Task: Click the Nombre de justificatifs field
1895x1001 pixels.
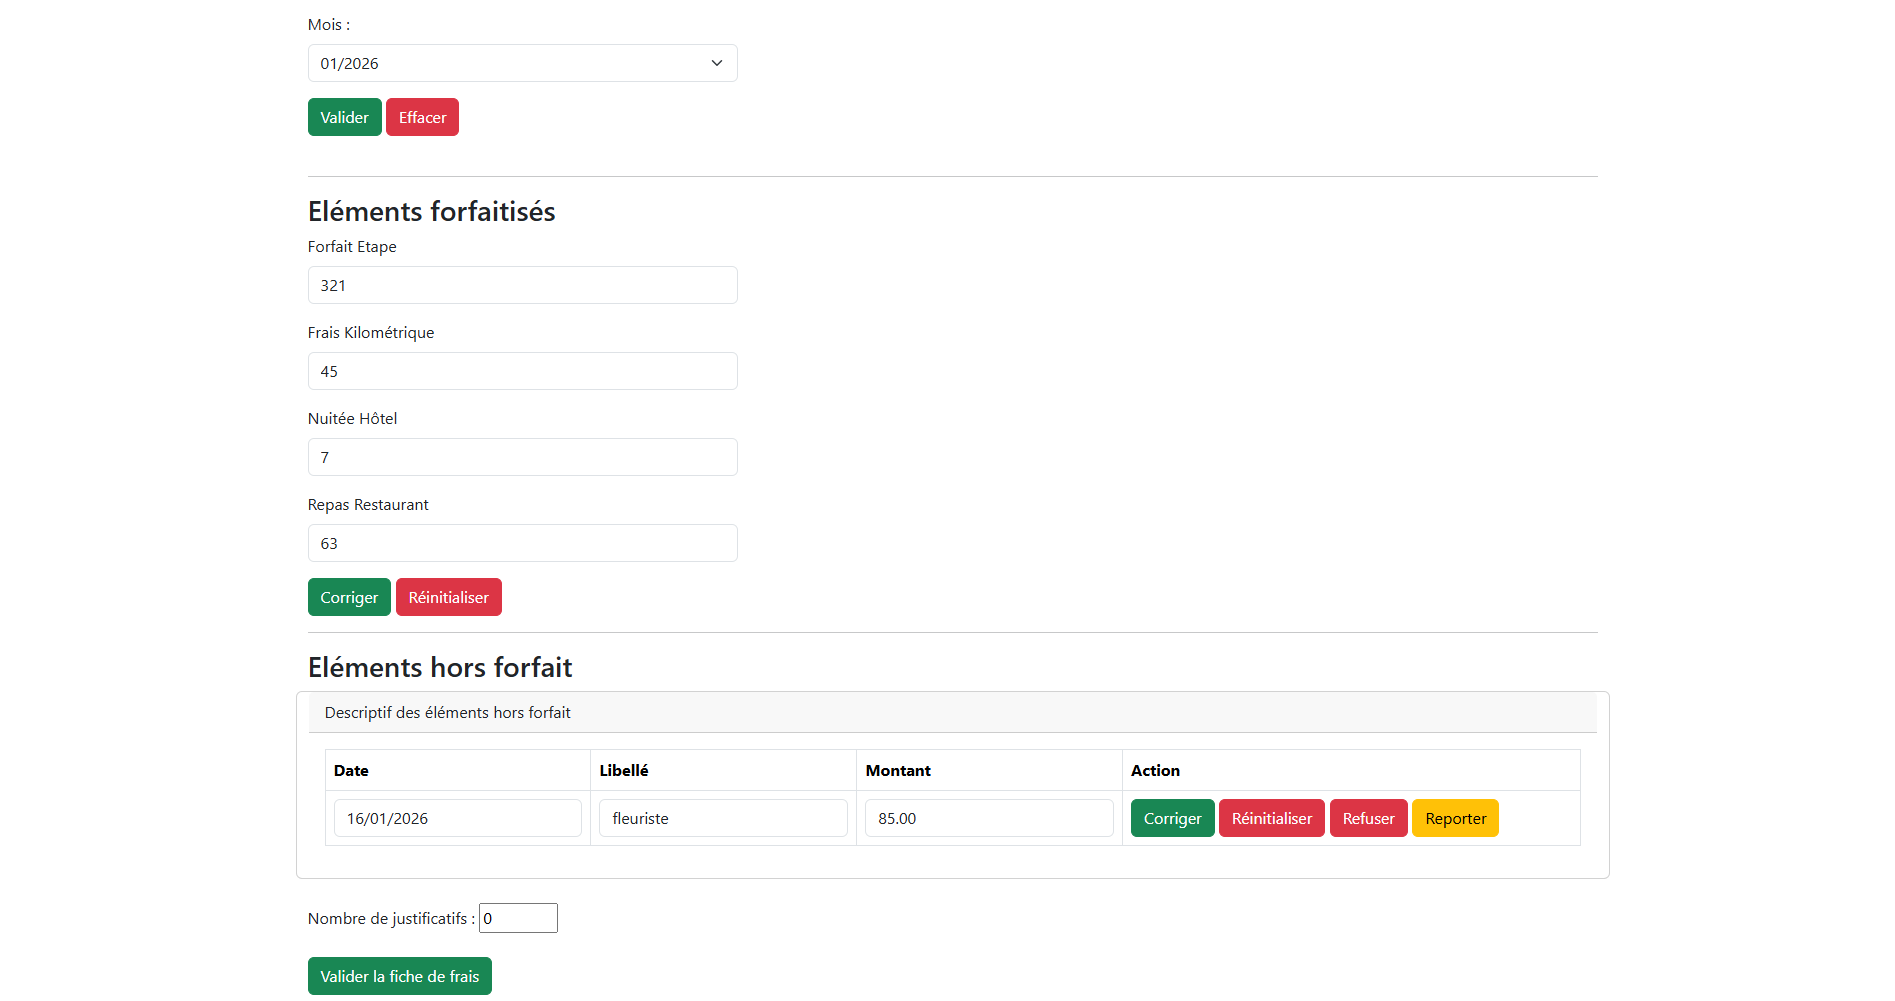Action: 518,918
